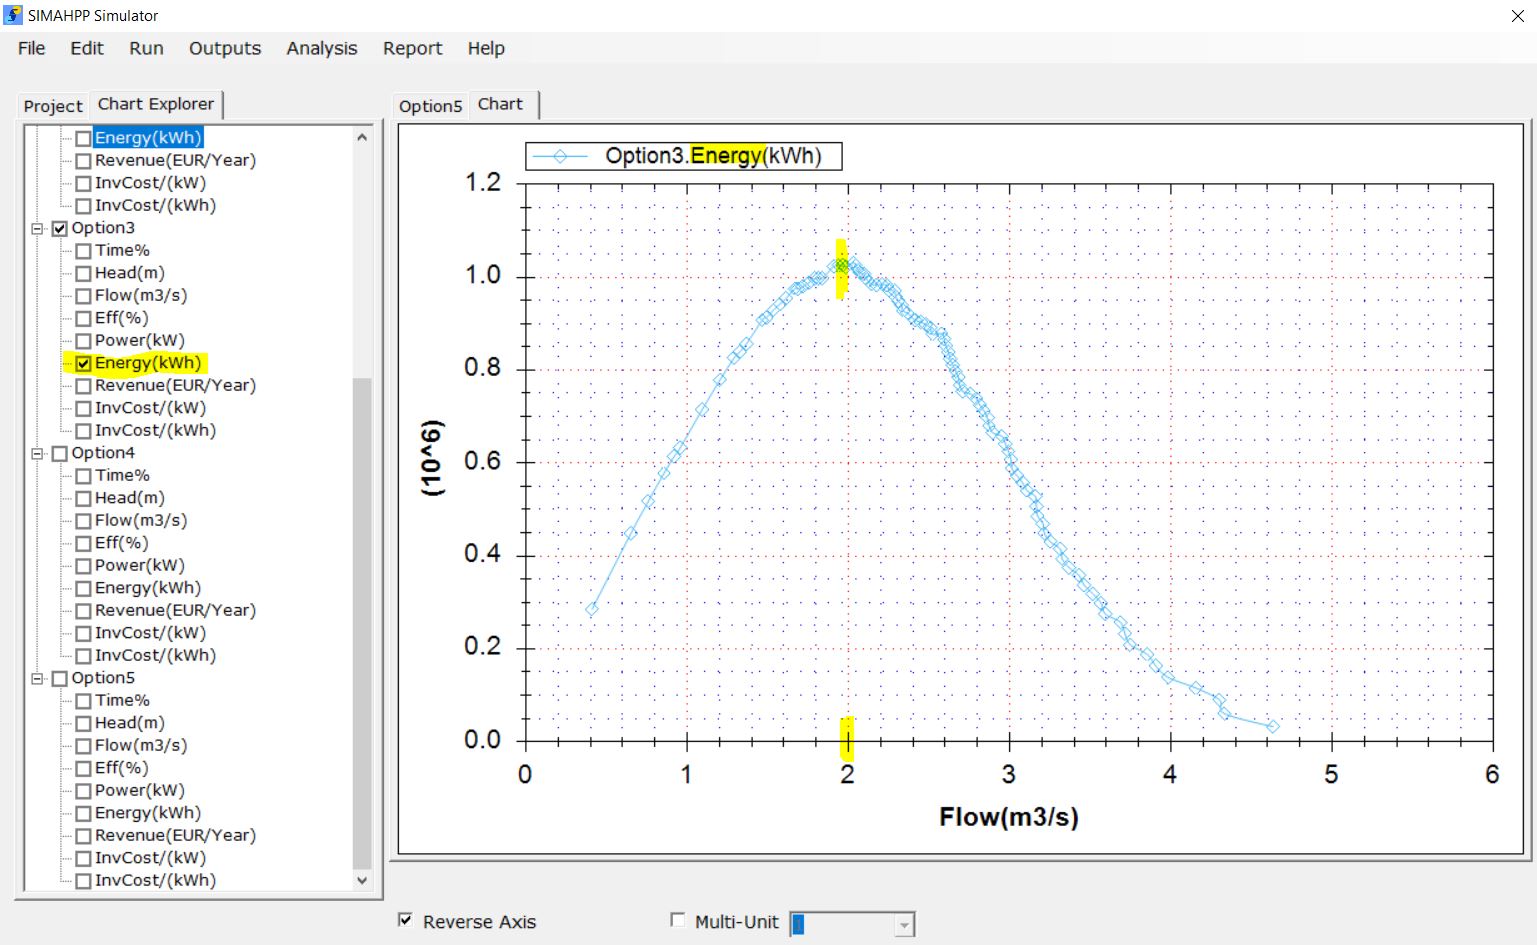Collapse the Option5 tree node
The image size is (1537, 945).
point(38,679)
